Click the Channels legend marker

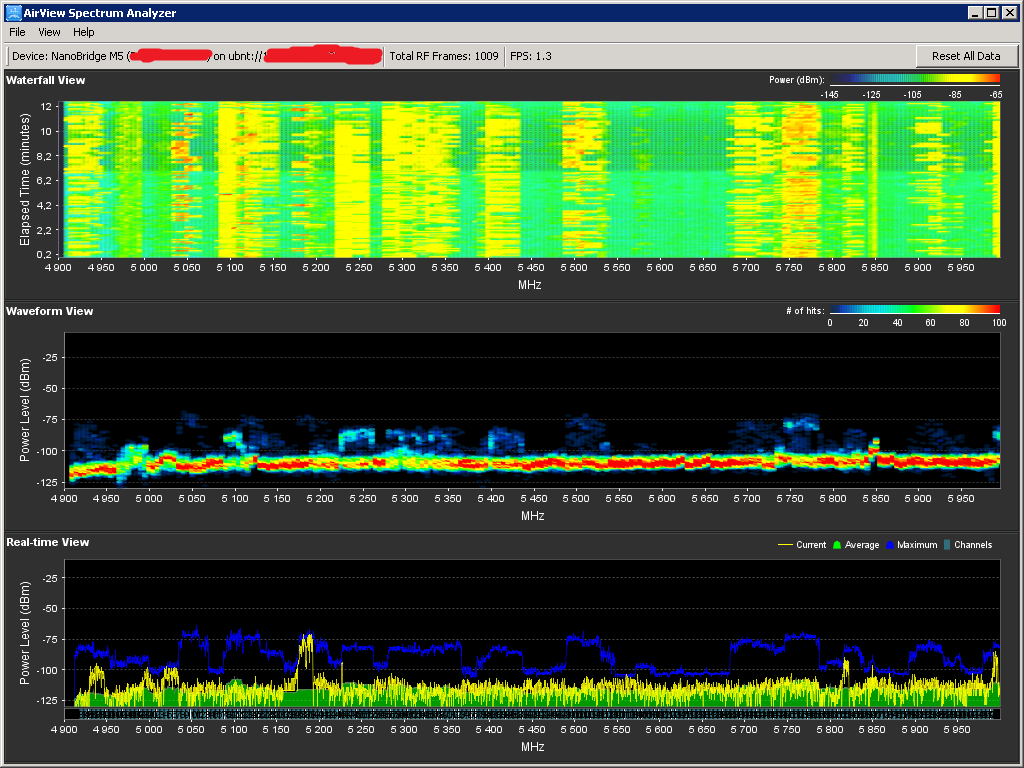coord(947,545)
